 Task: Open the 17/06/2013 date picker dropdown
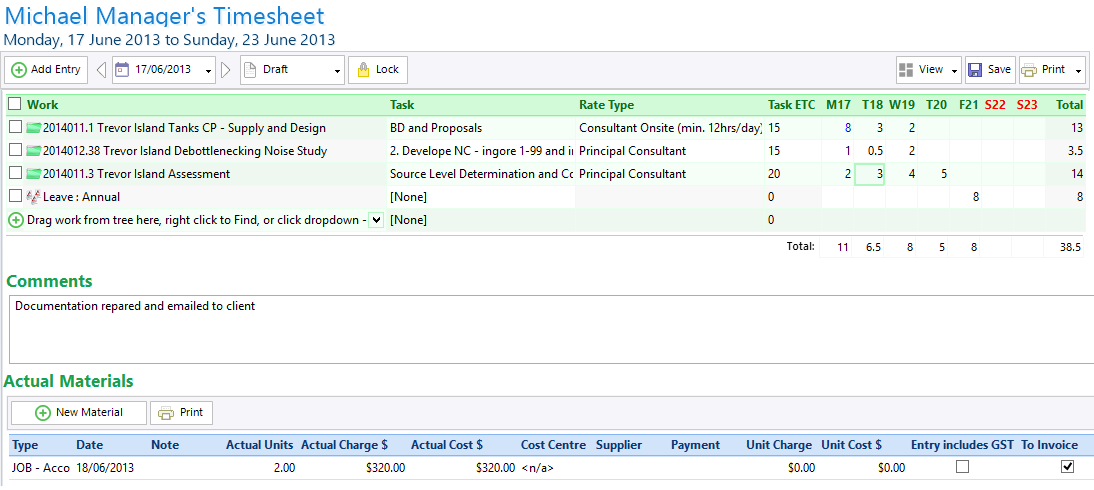[x=209, y=70]
